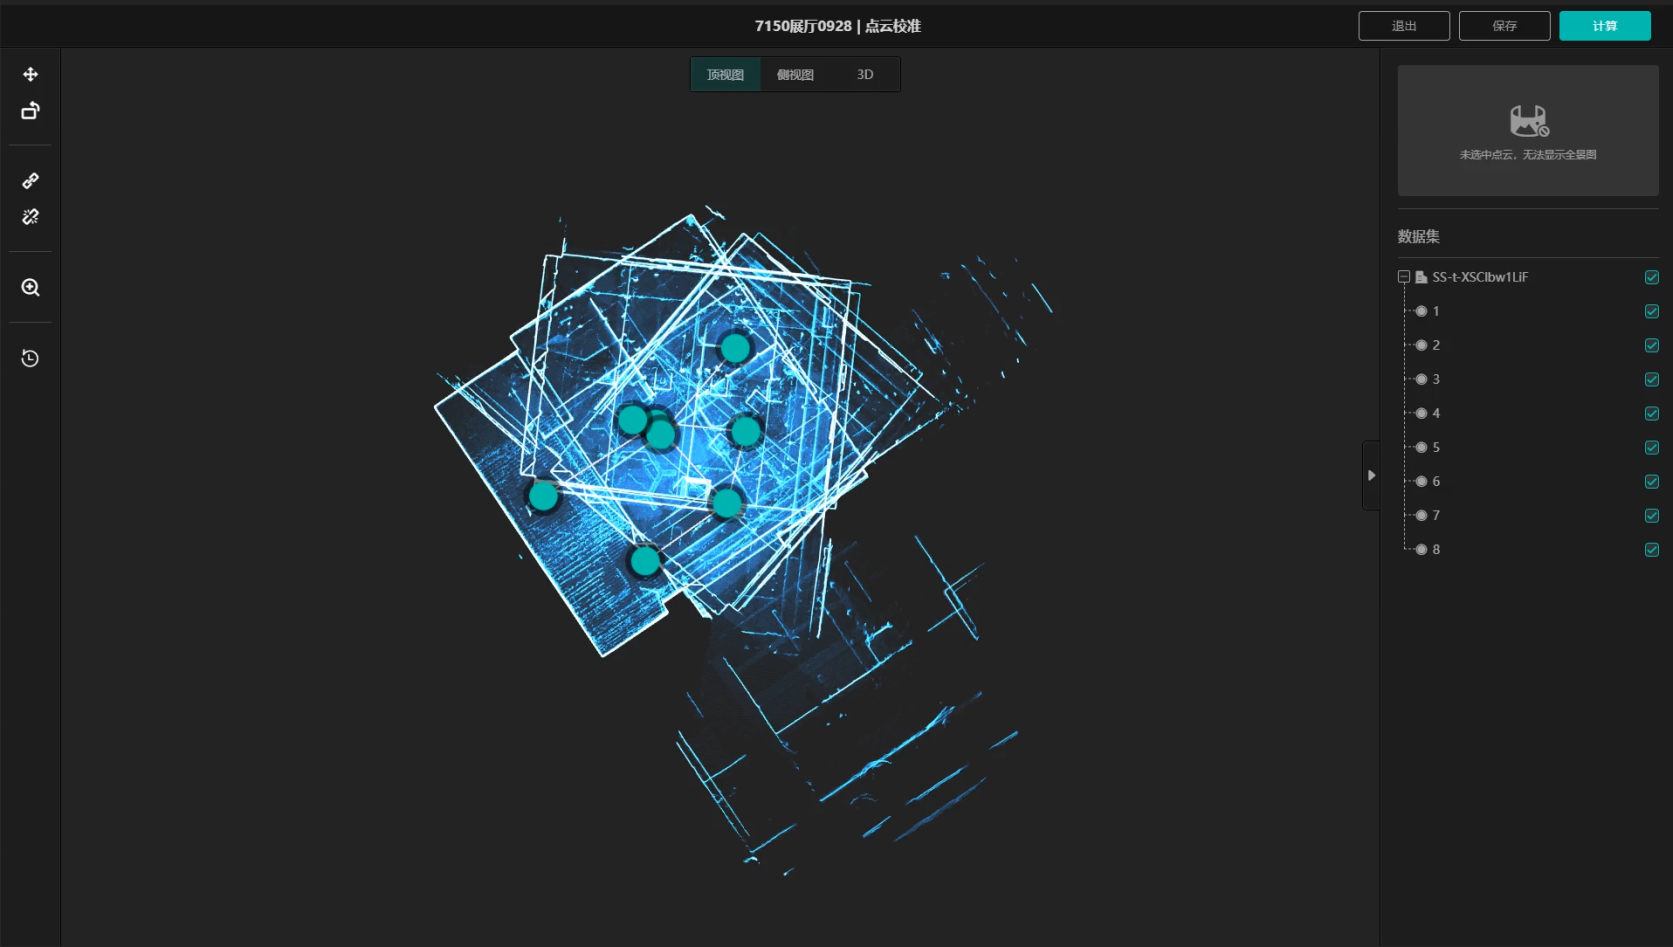1673x947 pixels.
Task: Switch to the 3D view tab
Action: pos(865,75)
